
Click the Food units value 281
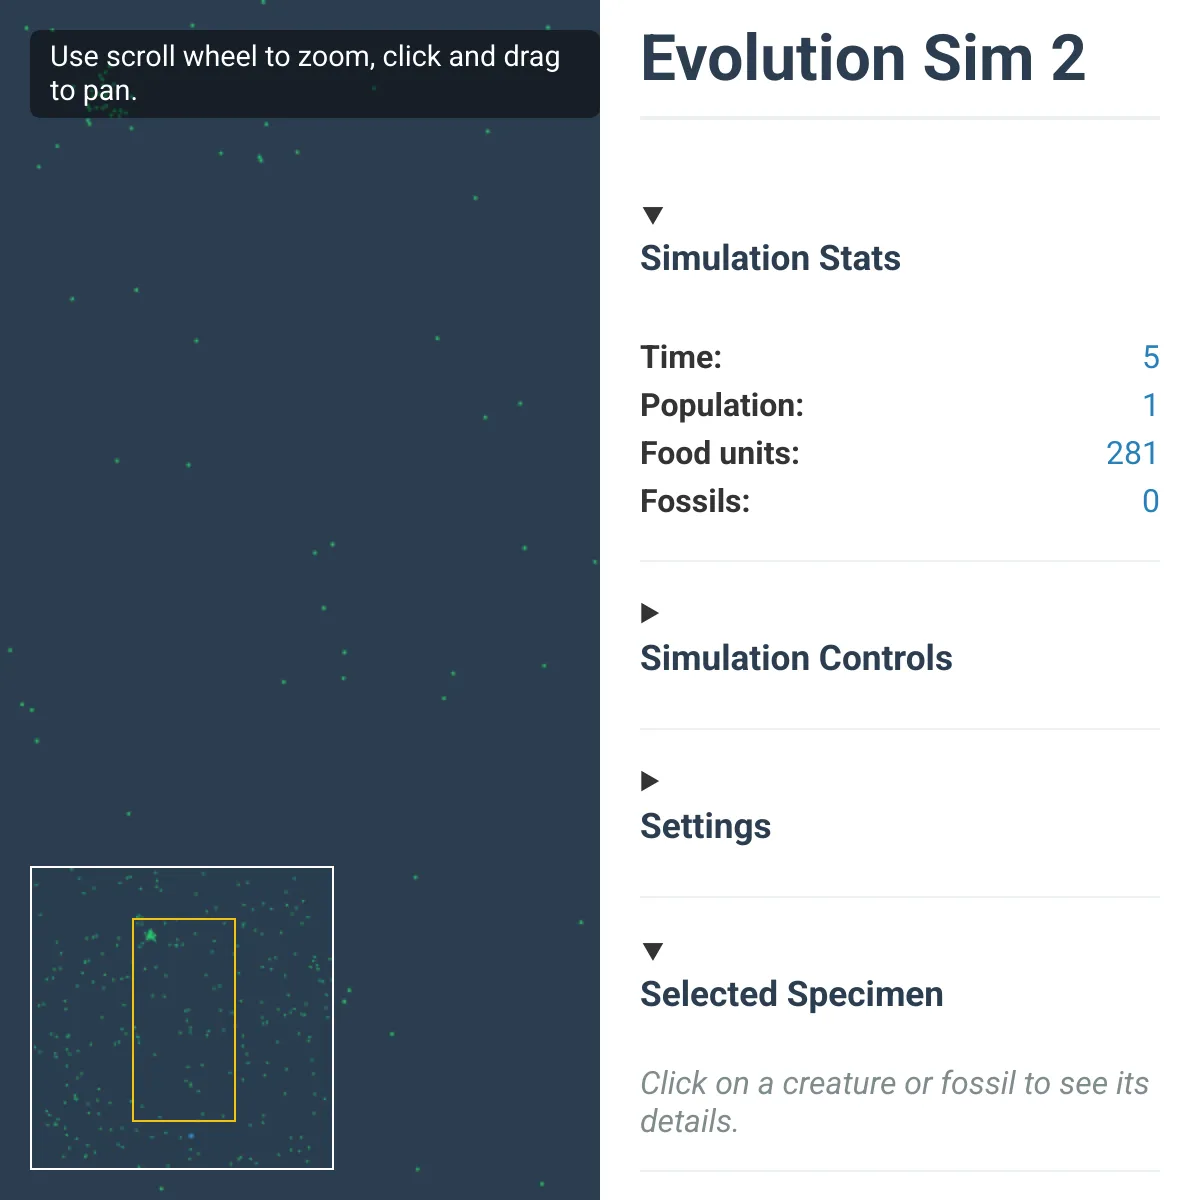1131,453
